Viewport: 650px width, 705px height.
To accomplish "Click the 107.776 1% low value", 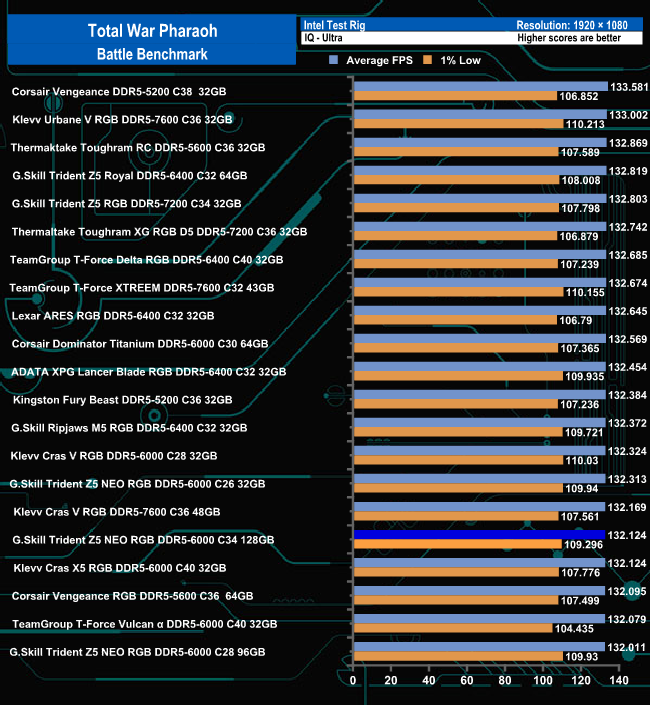I will pos(580,573).
